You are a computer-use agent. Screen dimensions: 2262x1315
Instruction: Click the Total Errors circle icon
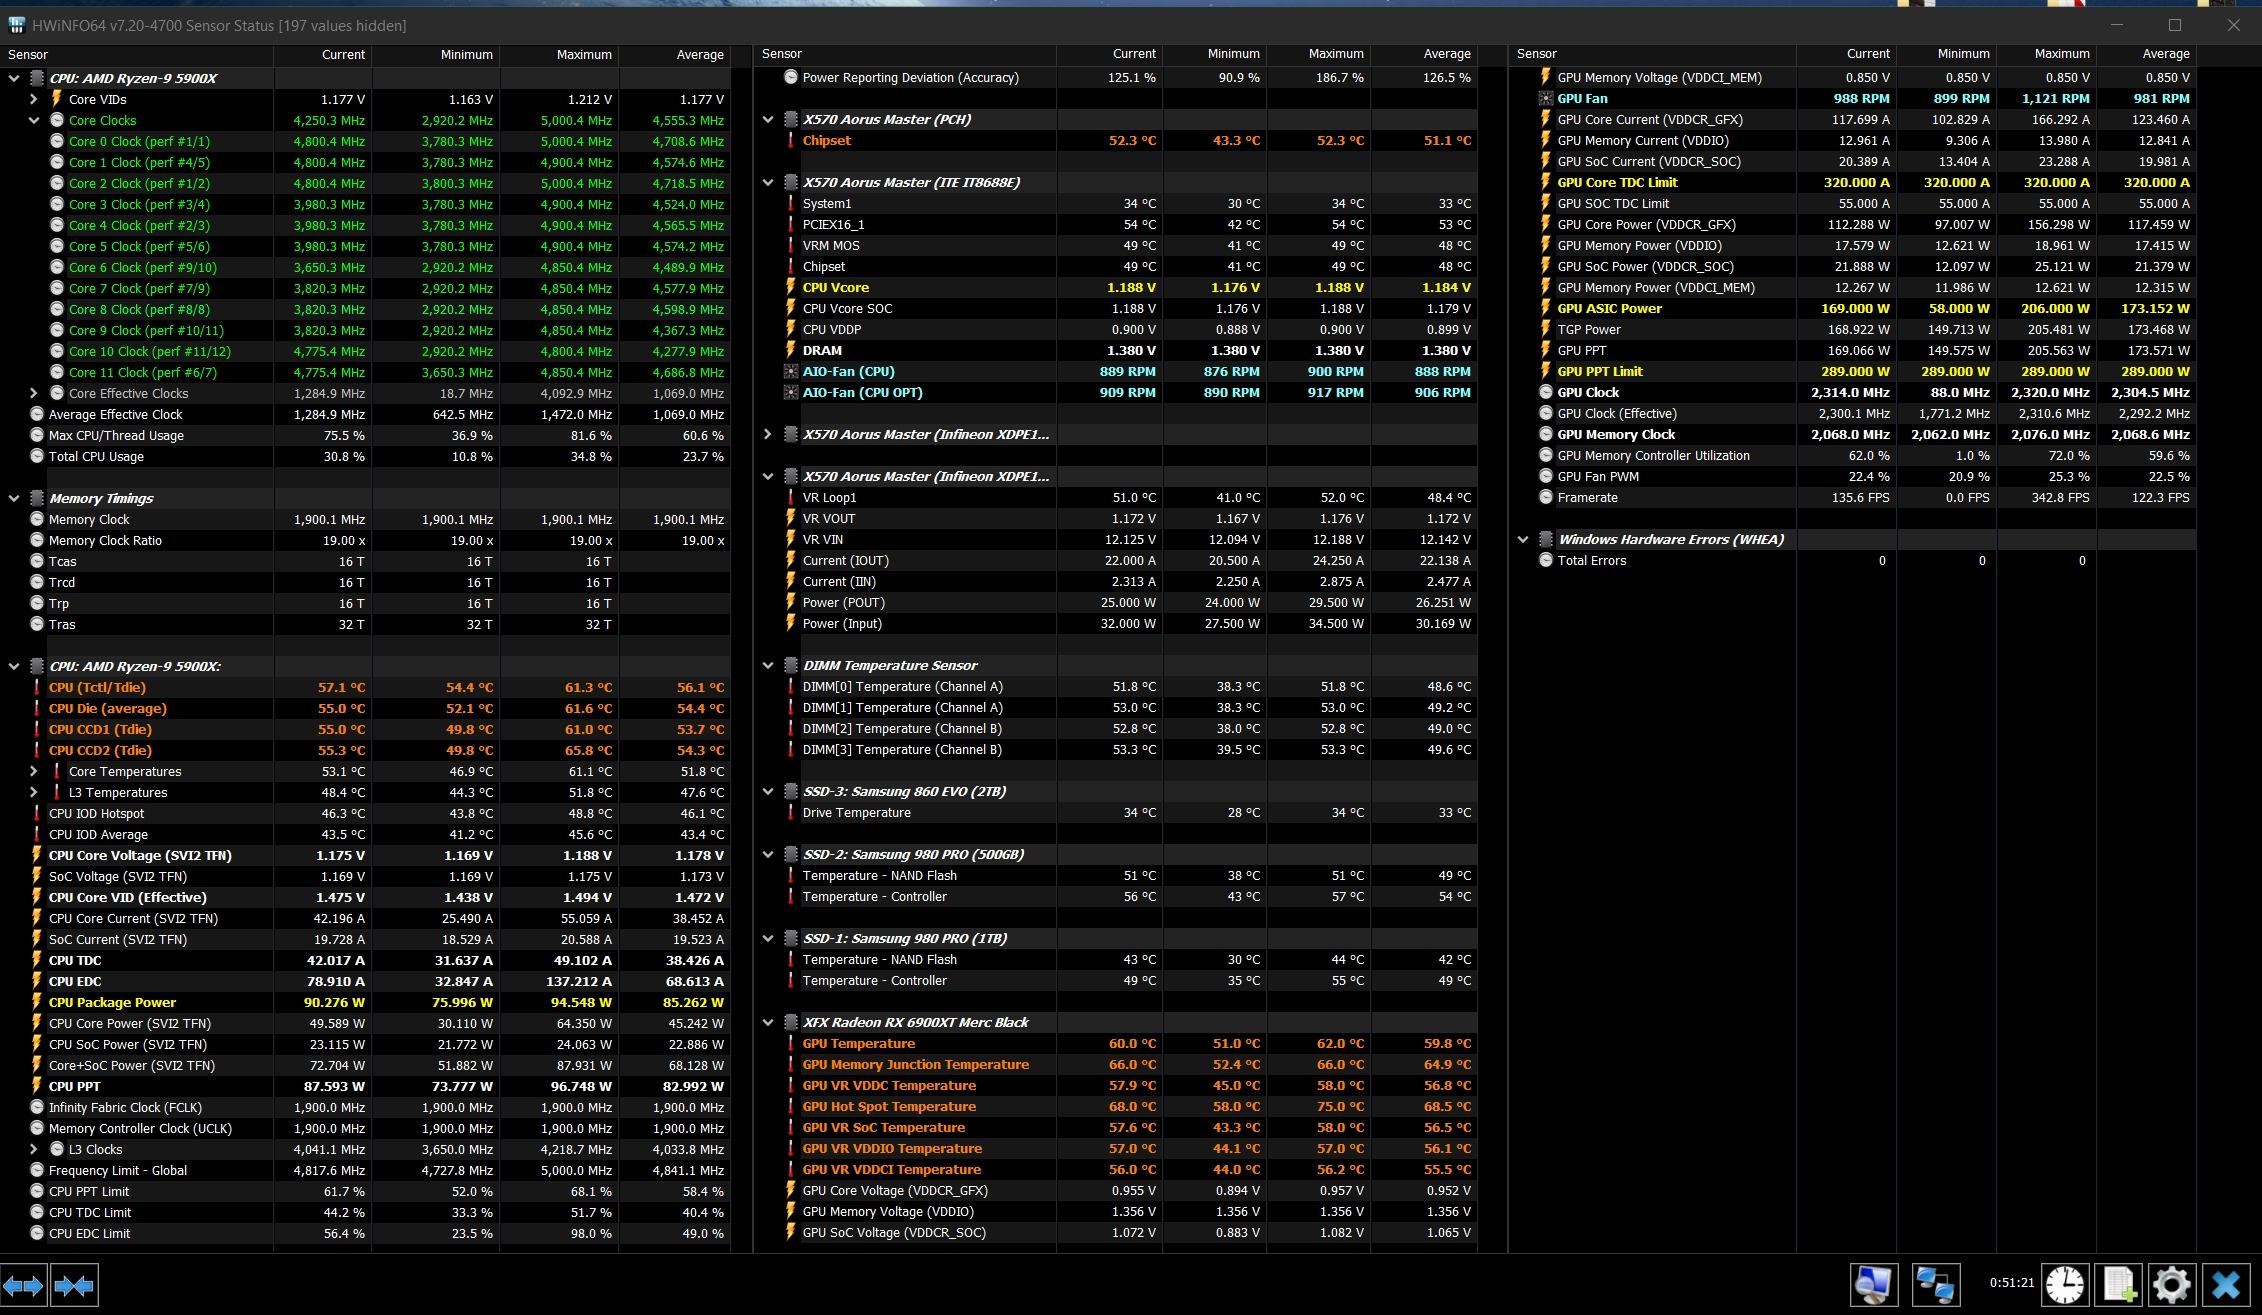1546,560
